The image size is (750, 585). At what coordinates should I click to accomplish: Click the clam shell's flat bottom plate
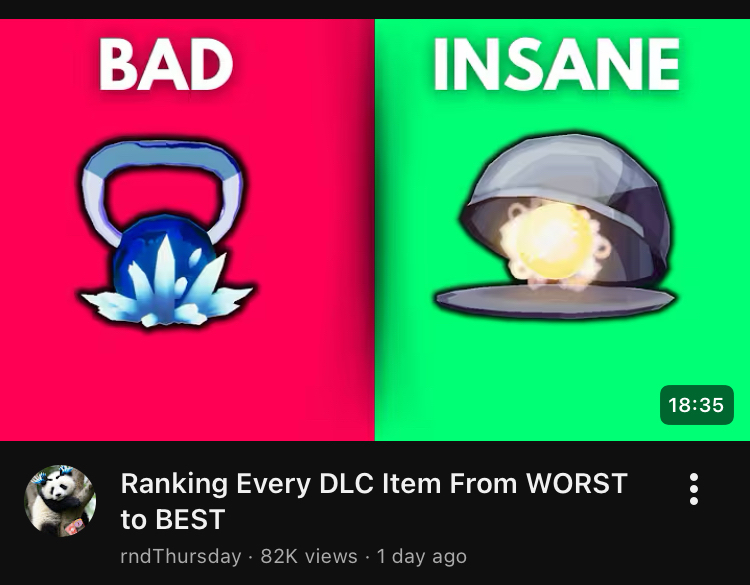pyautogui.click(x=555, y=300)
